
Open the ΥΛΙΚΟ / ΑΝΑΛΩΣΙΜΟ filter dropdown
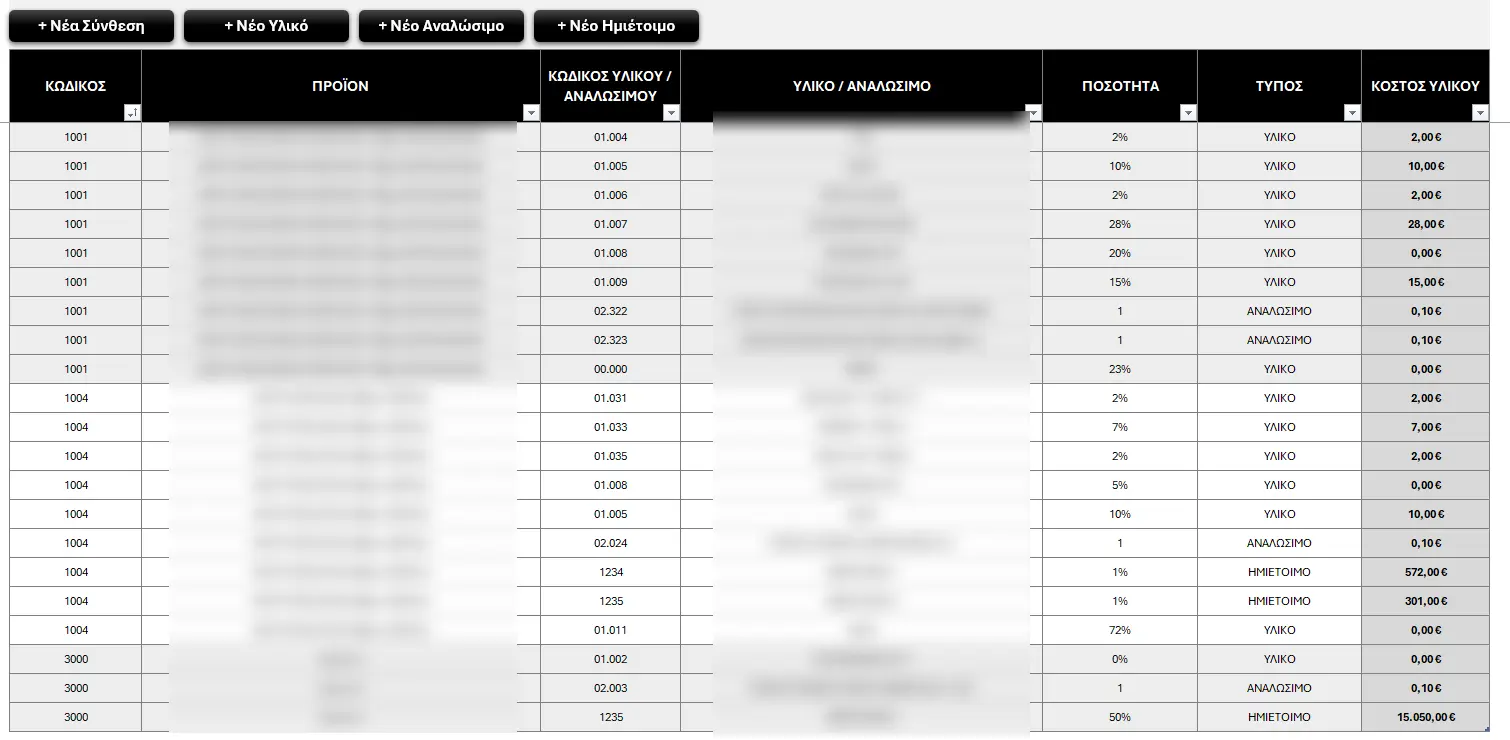(x=1032, y=113)
